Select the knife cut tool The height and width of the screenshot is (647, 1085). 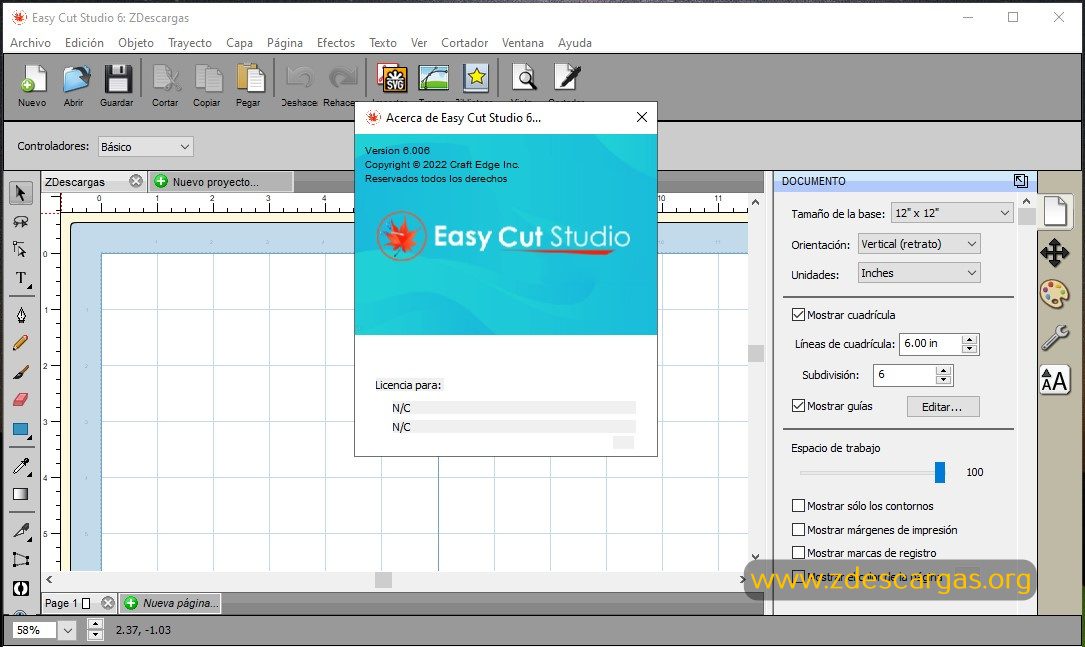click(21, 531)
